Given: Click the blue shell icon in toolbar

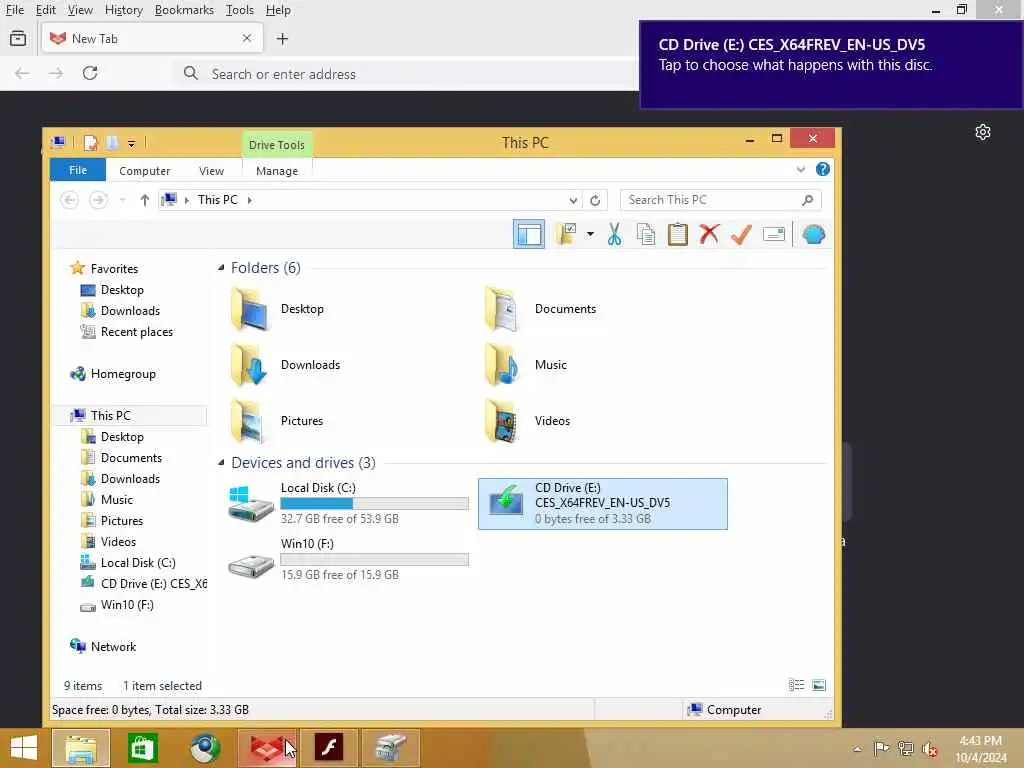Looking at the screenshot, I should 813,234.
